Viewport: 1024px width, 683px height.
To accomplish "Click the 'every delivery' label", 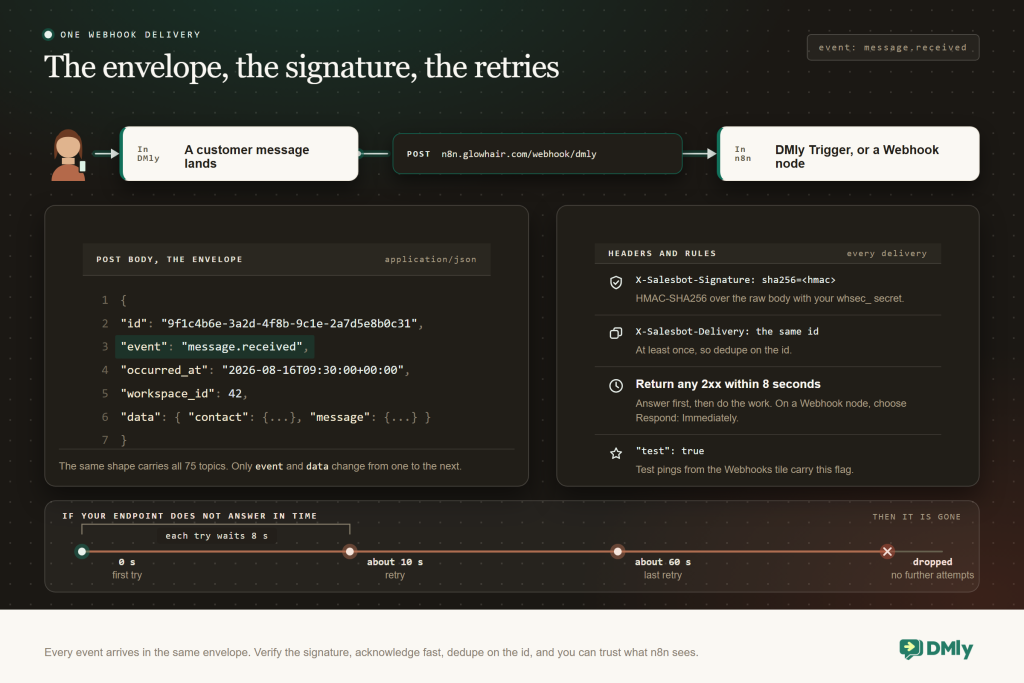I will pos(887,253).
